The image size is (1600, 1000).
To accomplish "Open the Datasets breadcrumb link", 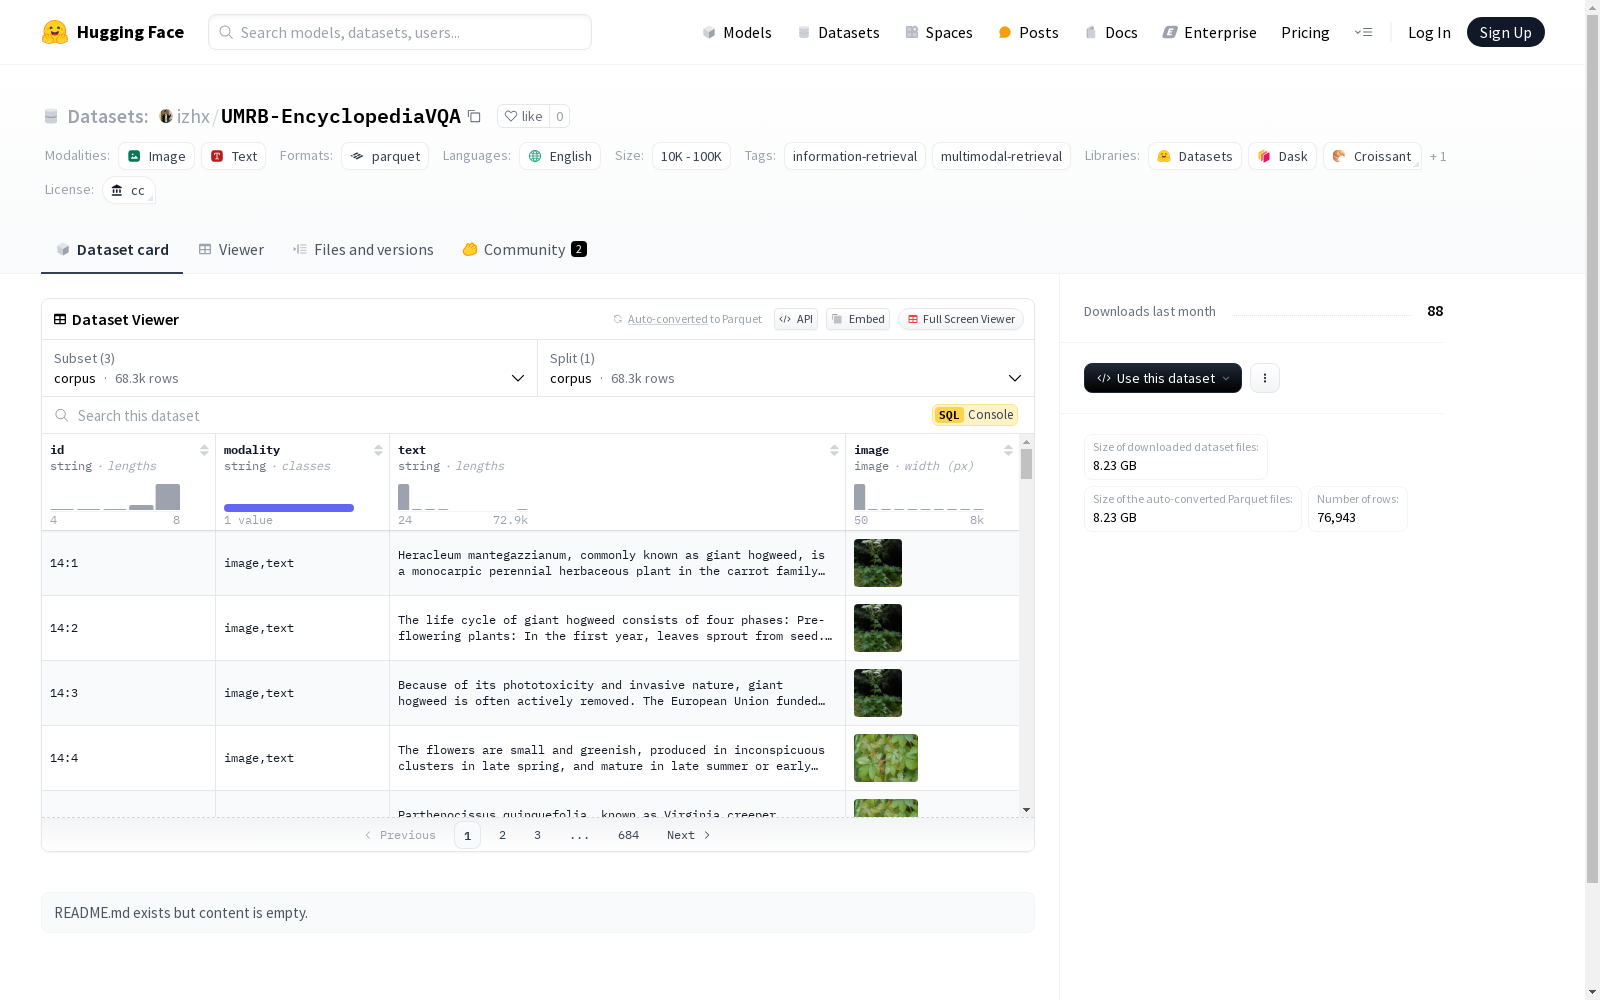I will [107, 116].
